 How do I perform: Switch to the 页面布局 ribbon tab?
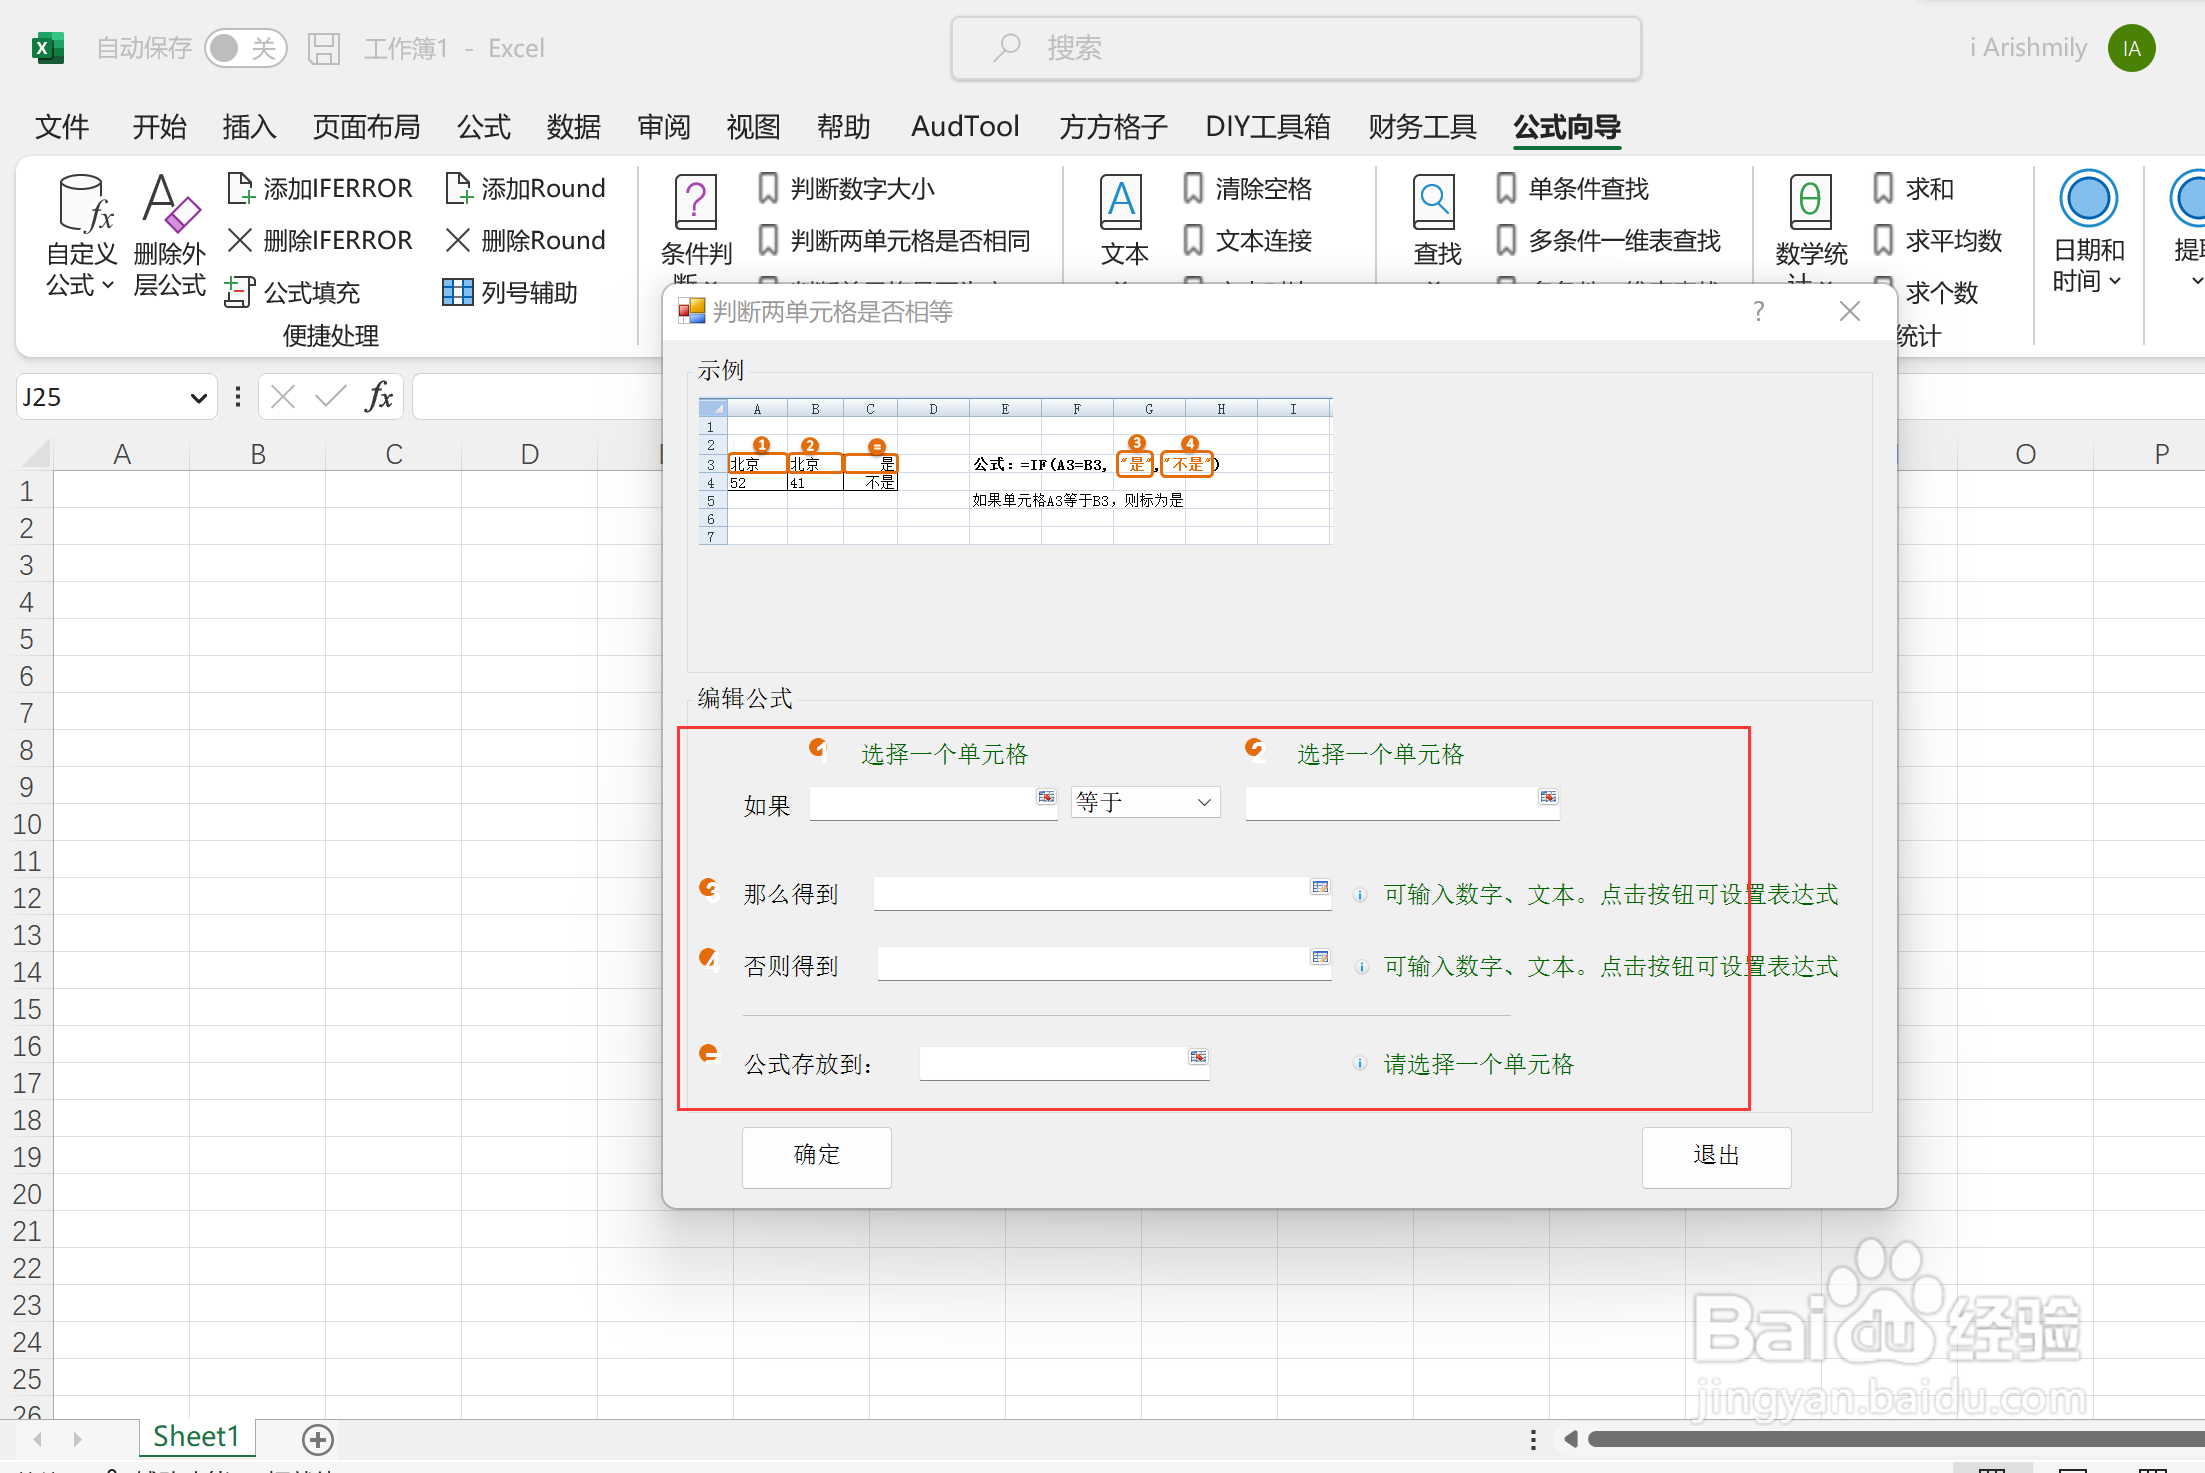tap(366, 127)
